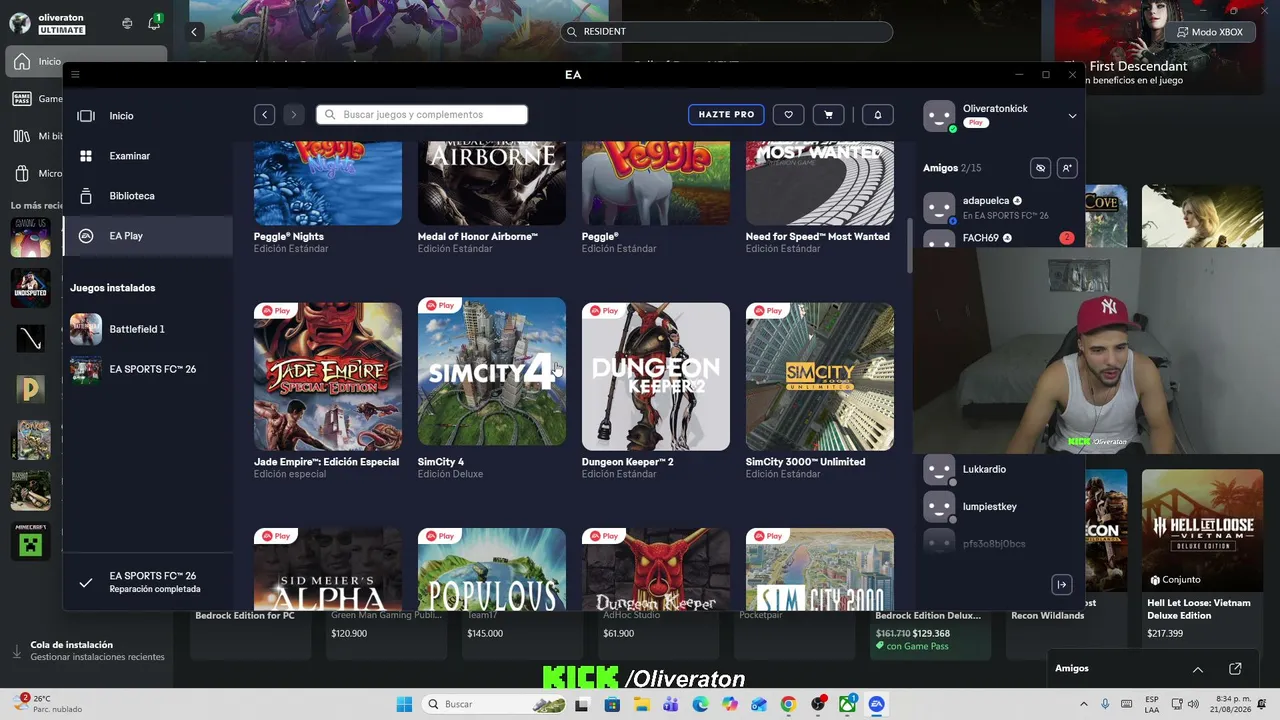Click the HAZTE PRO button

pos(726,115)
